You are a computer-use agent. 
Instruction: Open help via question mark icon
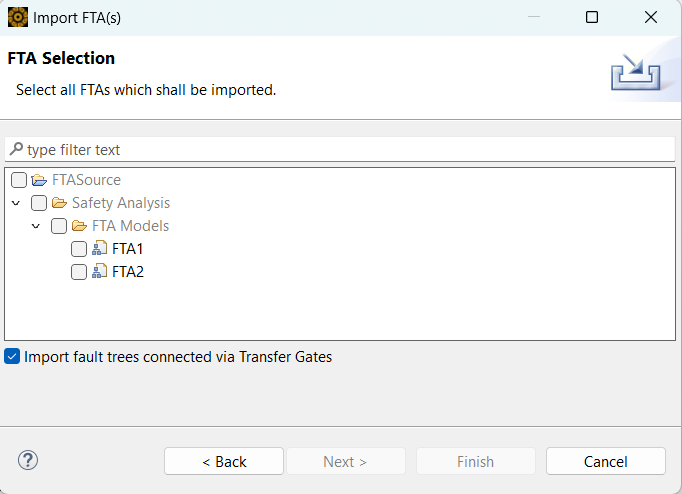pyautogui.click(x=28, y=461)
